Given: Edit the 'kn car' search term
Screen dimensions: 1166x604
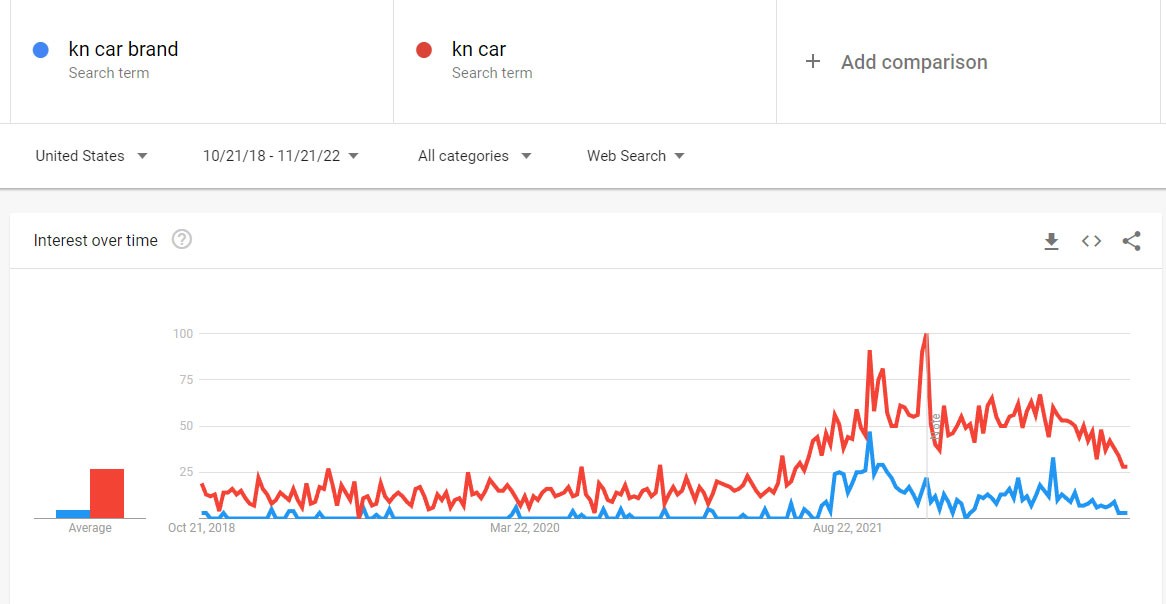Looking at the screenshot, I should click(x=479, y=50).
